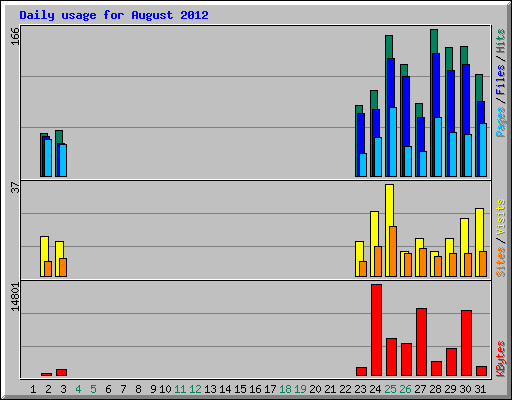Click the red "KBytes" legend label
512x400 pixels.
[501, 359]
